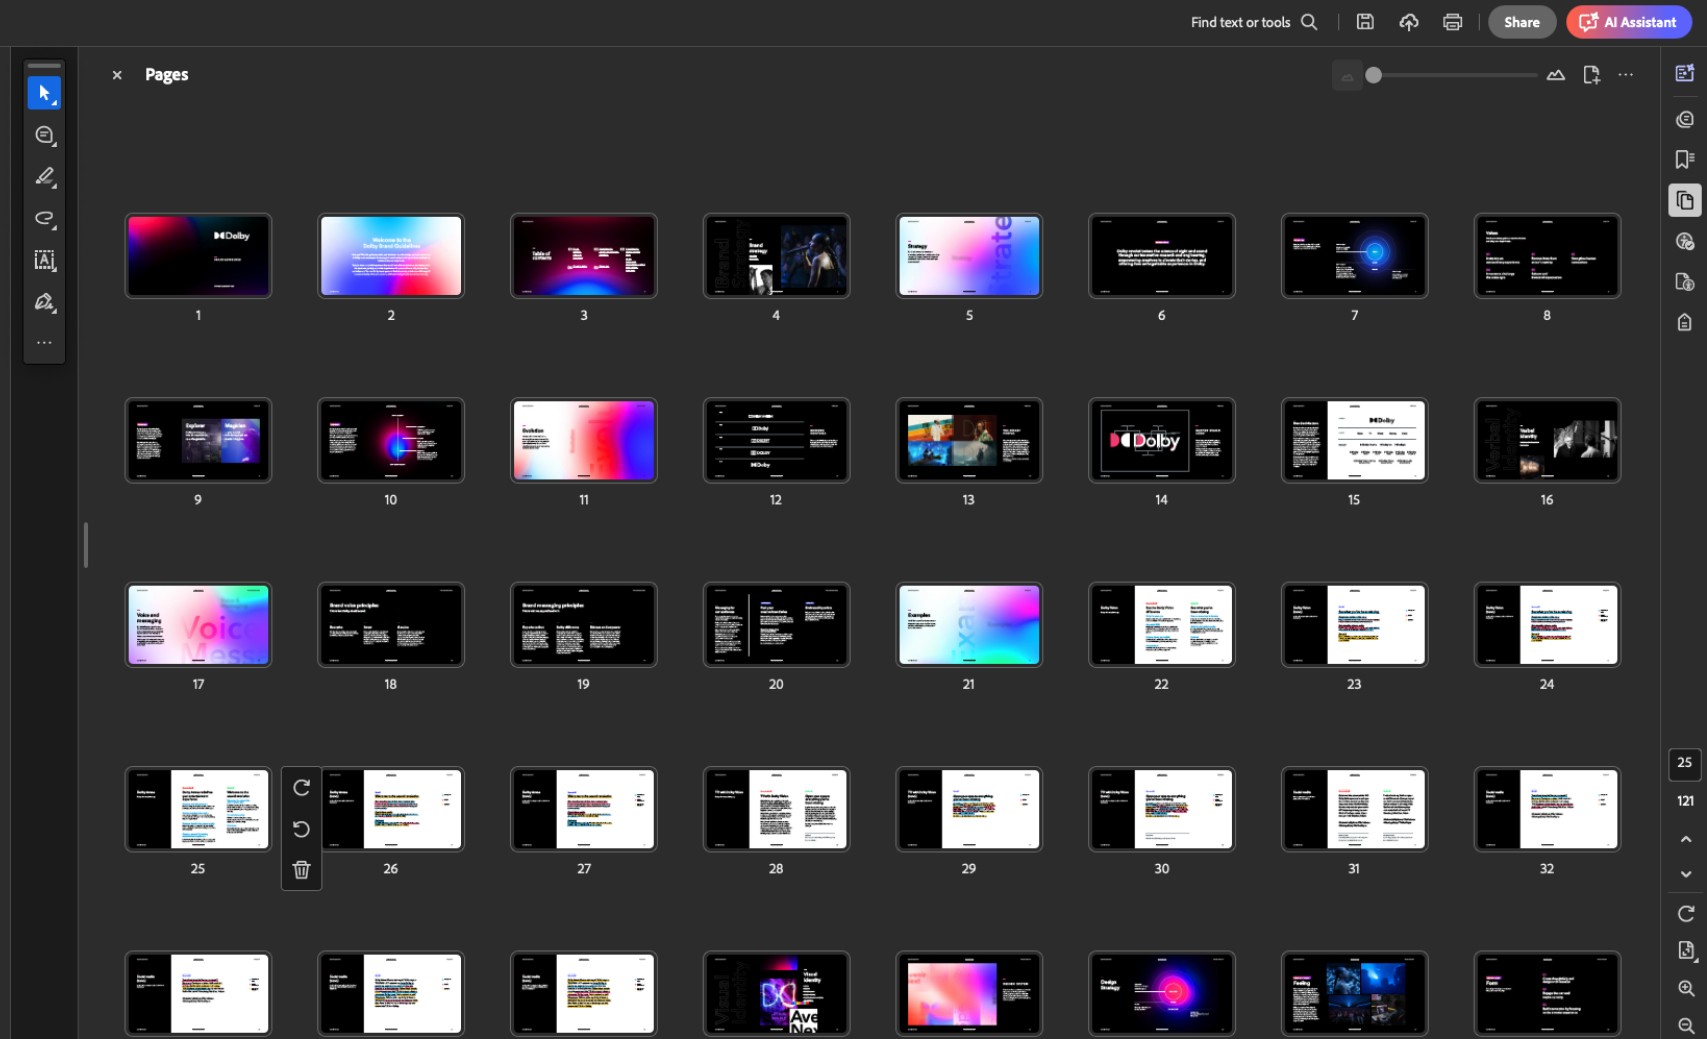Click the Share button
1707x1039 pixels.
[1522, 22]
